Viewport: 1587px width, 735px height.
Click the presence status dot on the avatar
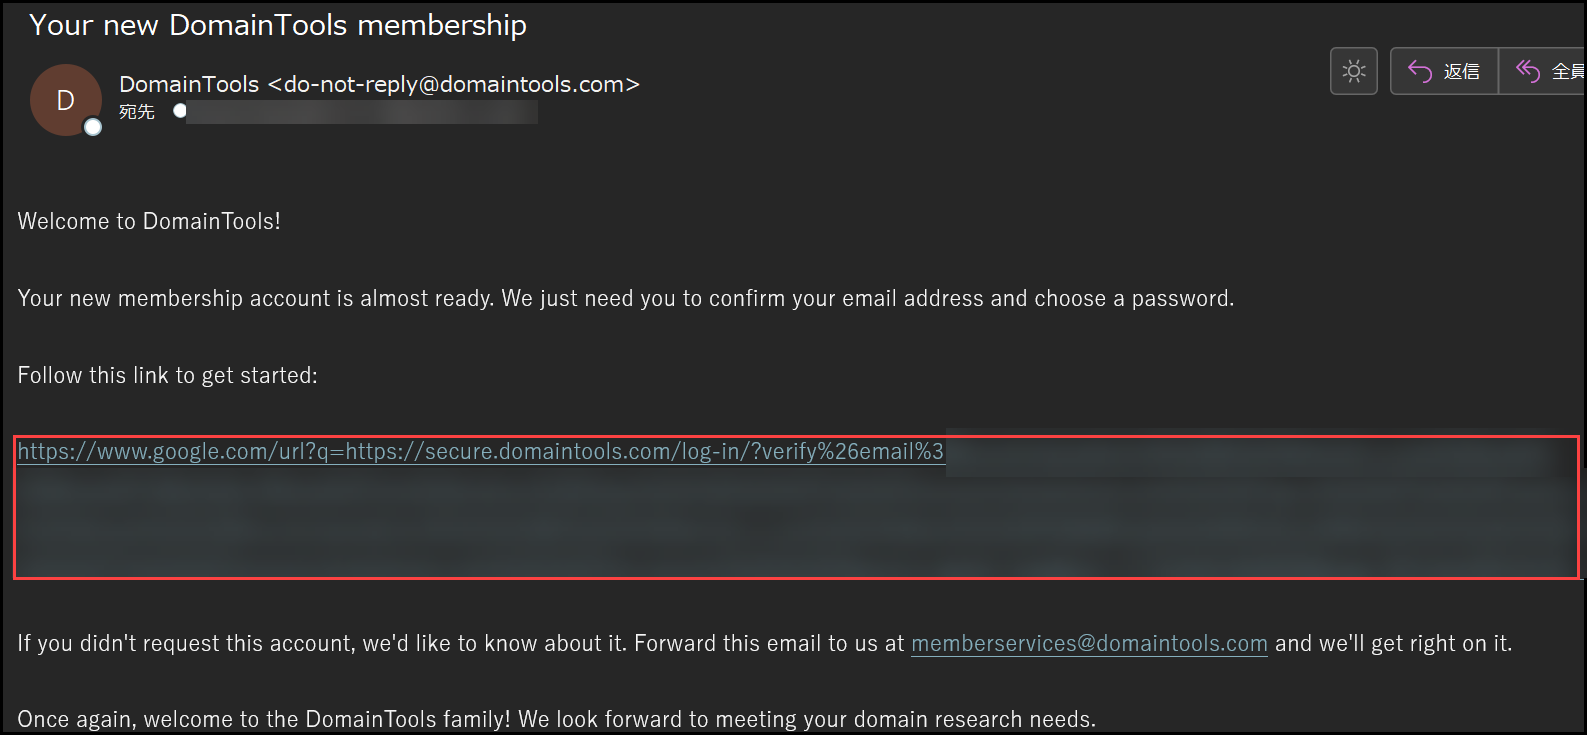(93, 127)
